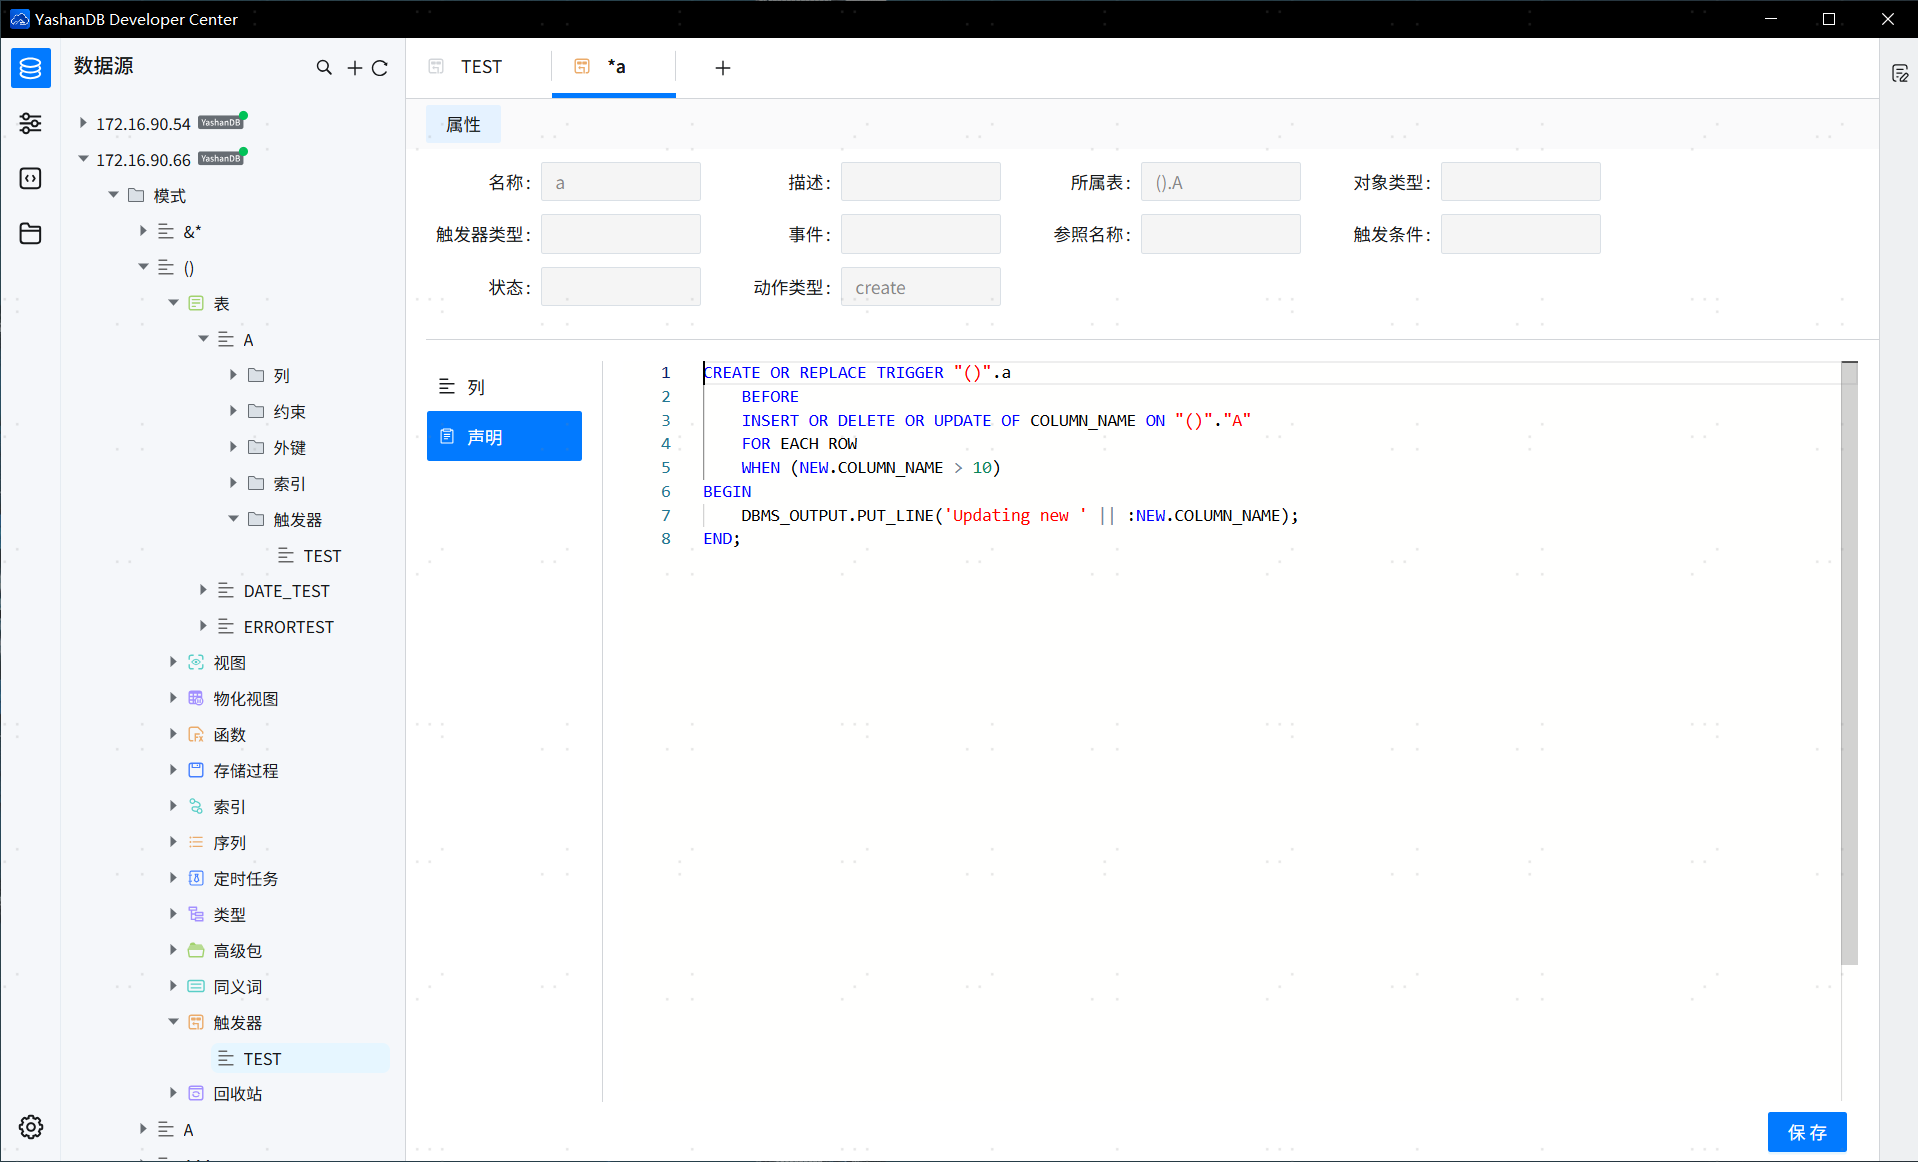Open the SQL console icon in sidebar

click(30, 178)
